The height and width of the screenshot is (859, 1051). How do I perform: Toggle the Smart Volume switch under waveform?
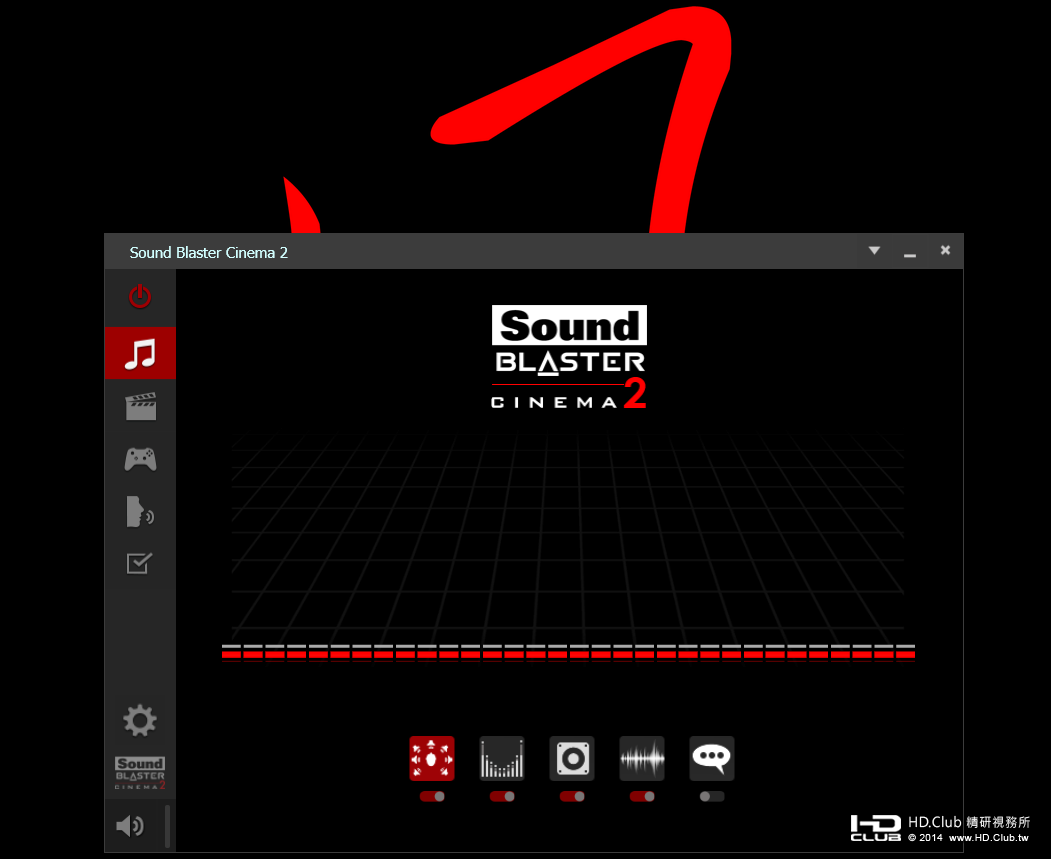tap(642, 797)
